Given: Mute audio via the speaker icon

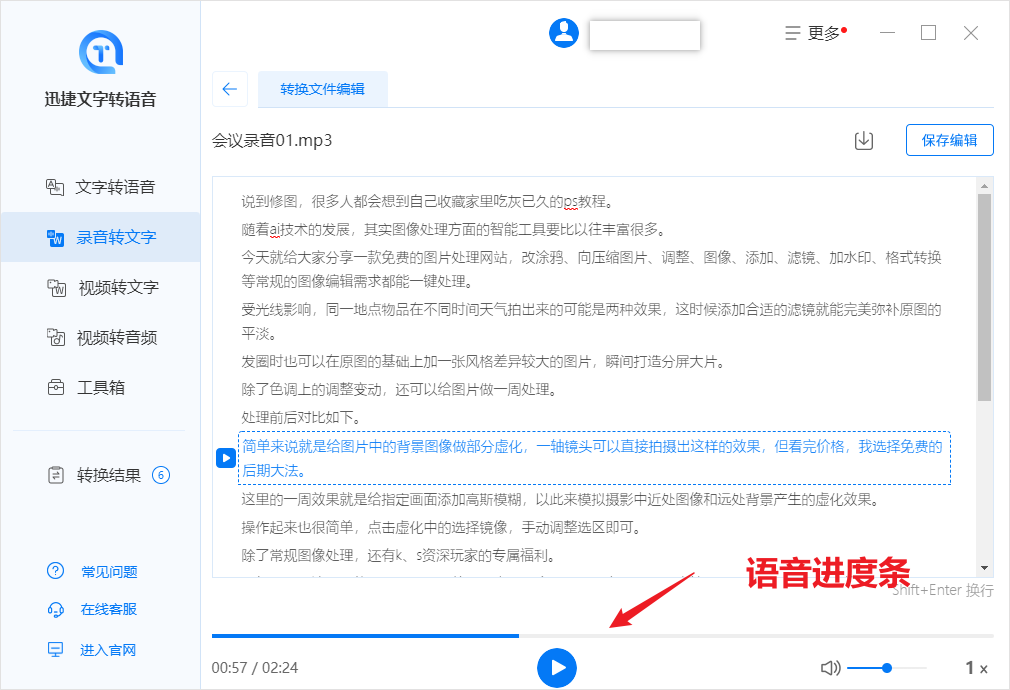Looking at the screenshot, I should tap(830, 667).
